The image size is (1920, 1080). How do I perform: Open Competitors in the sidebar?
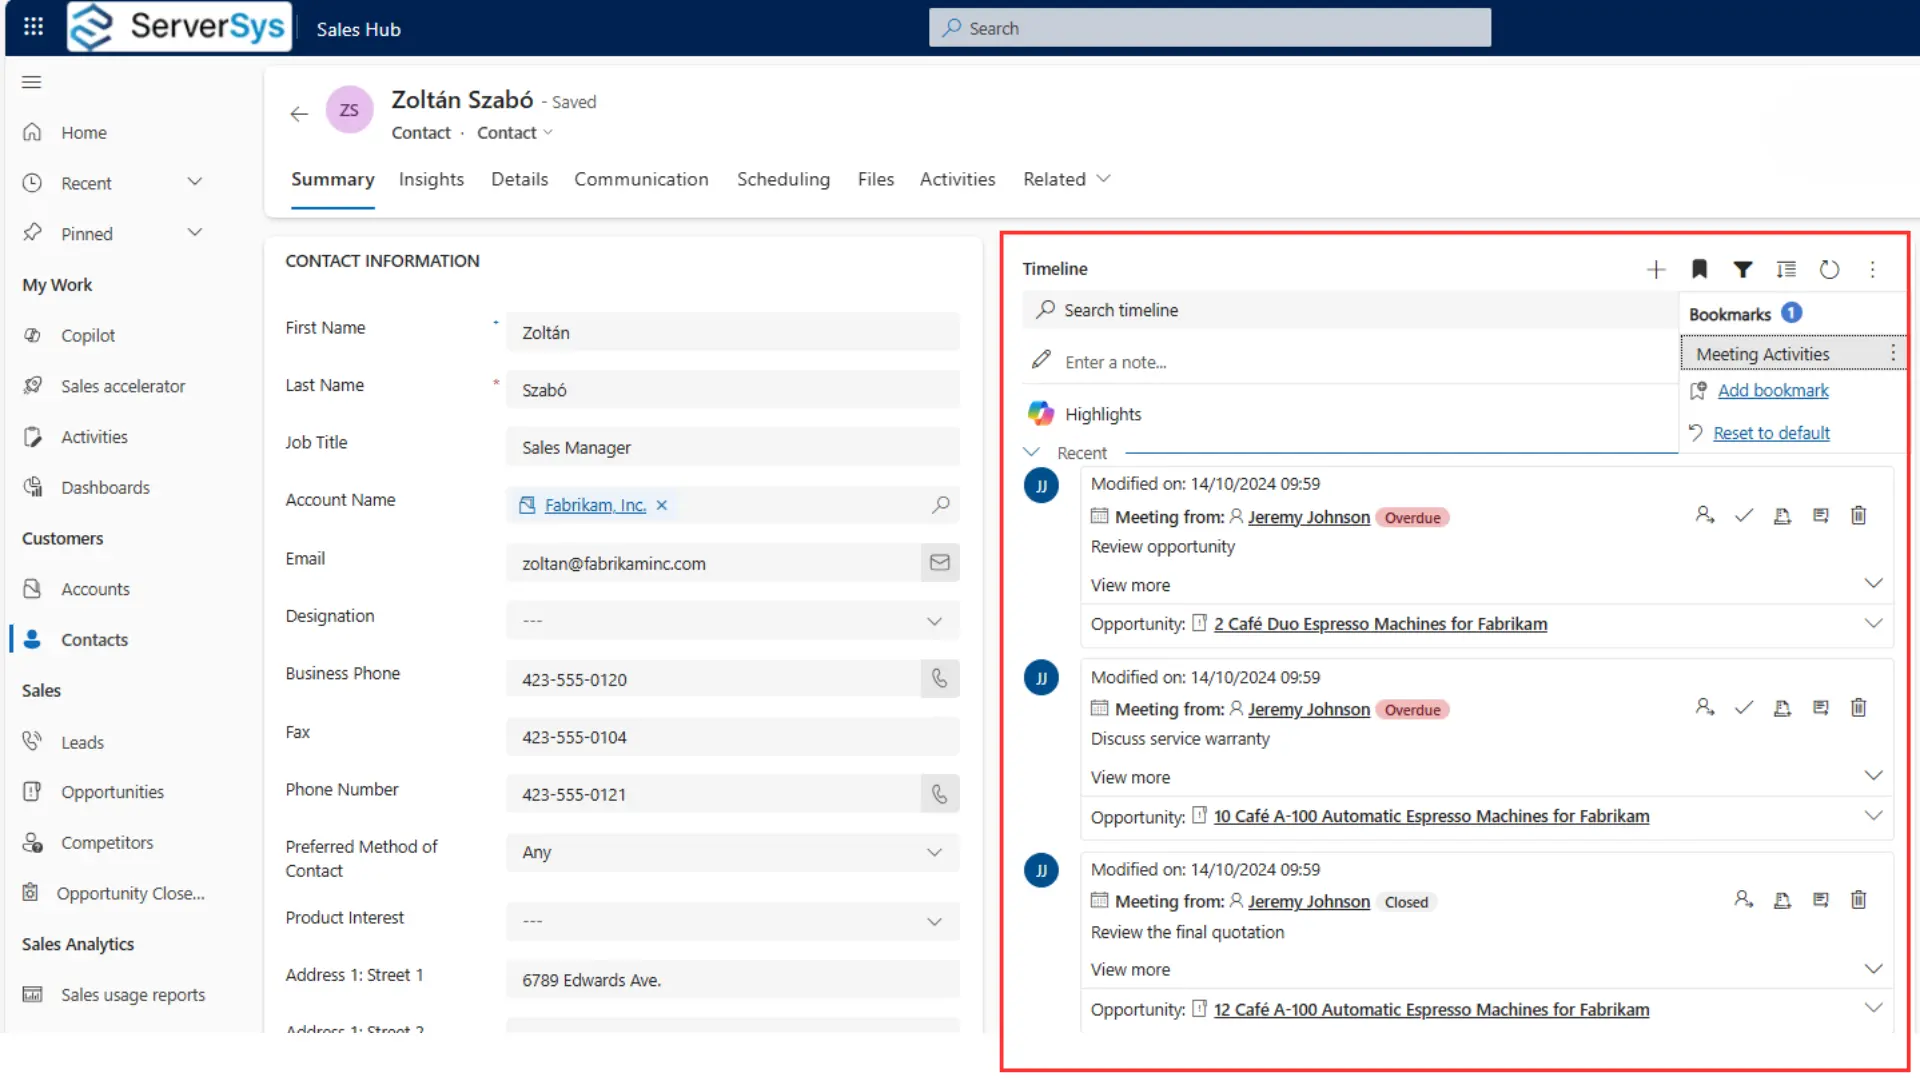point(107,843)
